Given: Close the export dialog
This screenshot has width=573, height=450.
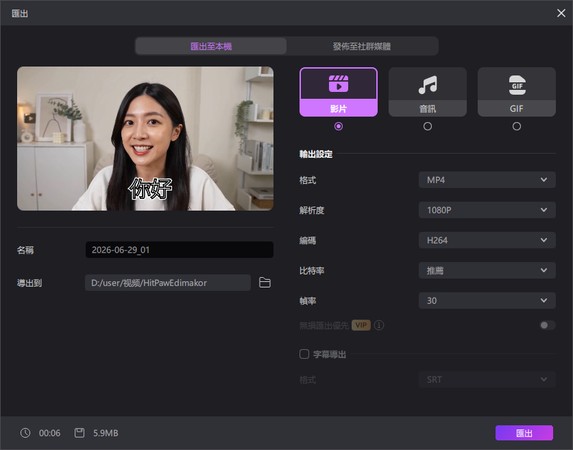Looking at the screenshot, I should 561,13.
